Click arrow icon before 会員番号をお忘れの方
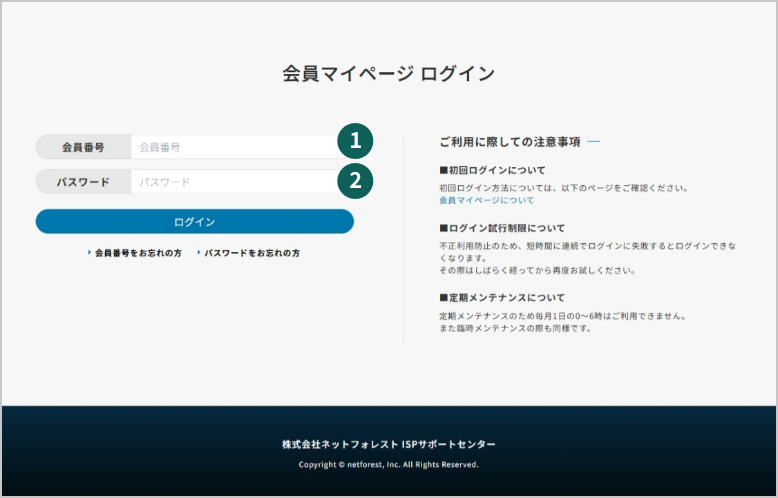Viewport: 778px width, 498px height. click(x=89, y=253)
